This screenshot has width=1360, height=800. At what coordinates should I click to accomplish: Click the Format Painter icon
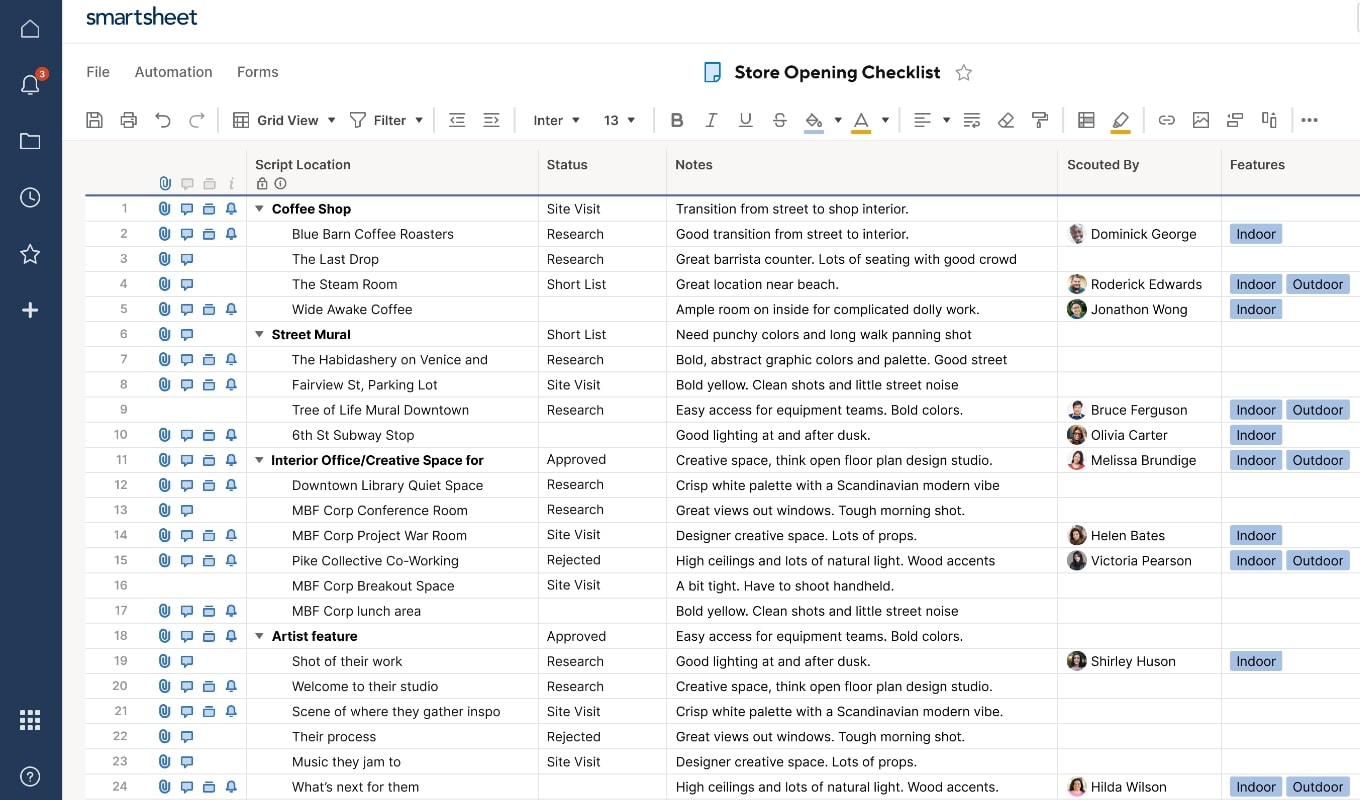pos(1040,120)
